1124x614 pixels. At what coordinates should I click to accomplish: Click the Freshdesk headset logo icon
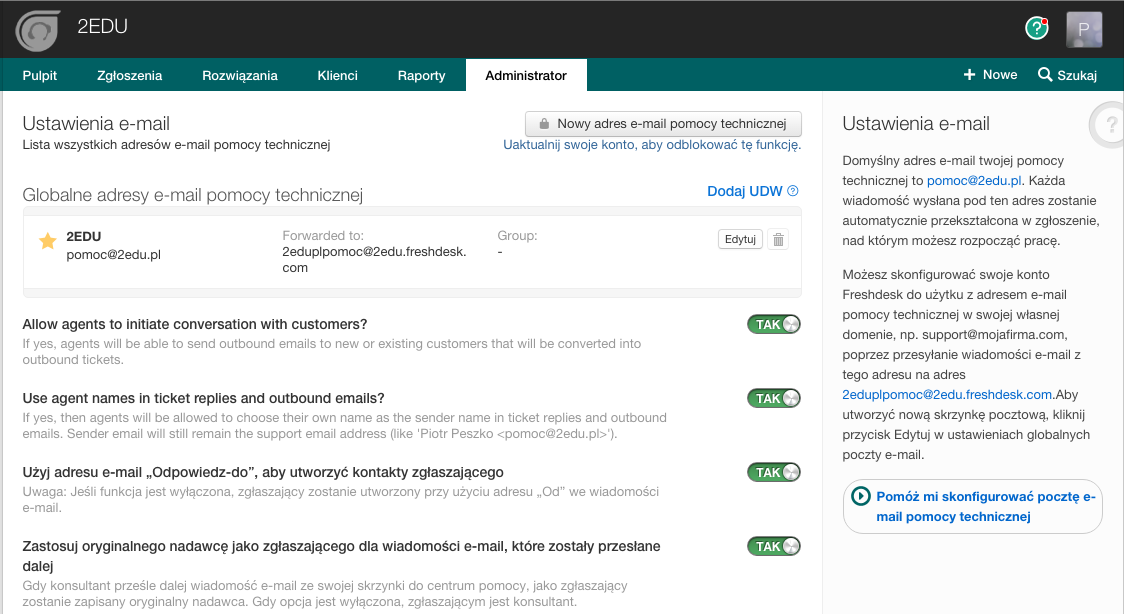[x=38, y=29]
